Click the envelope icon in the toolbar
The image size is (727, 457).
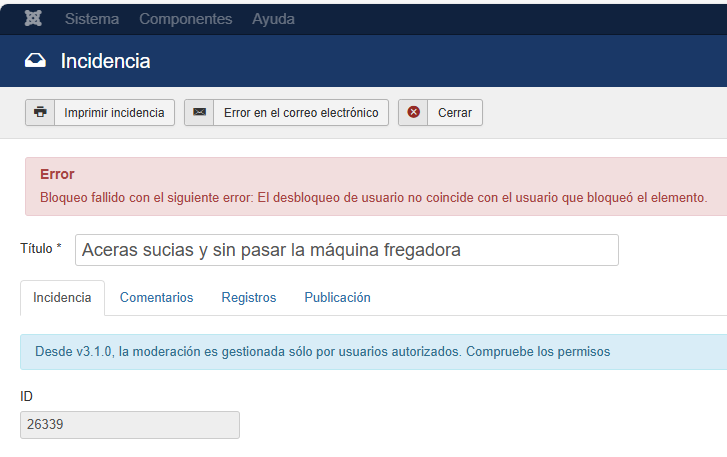(x=200, y=113)
